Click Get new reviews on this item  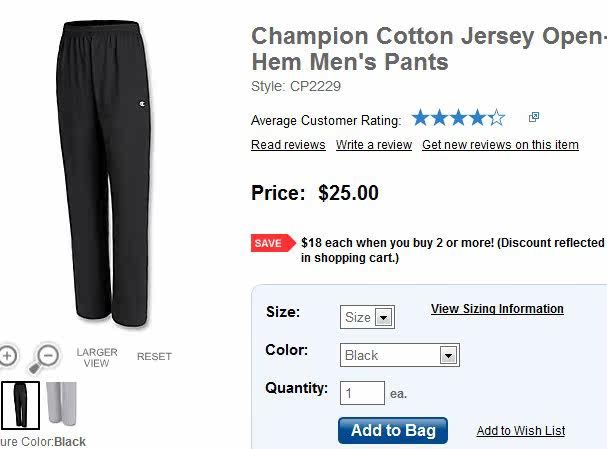point(500,145)
